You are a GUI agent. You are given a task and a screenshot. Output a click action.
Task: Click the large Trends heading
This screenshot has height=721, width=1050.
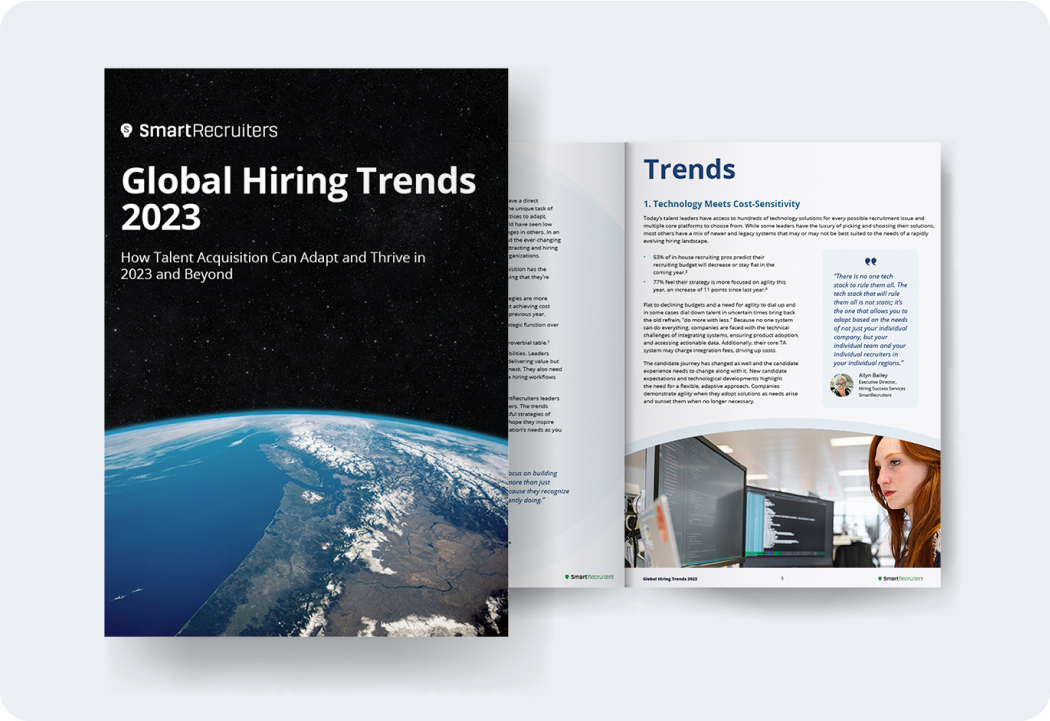point(689,170)
